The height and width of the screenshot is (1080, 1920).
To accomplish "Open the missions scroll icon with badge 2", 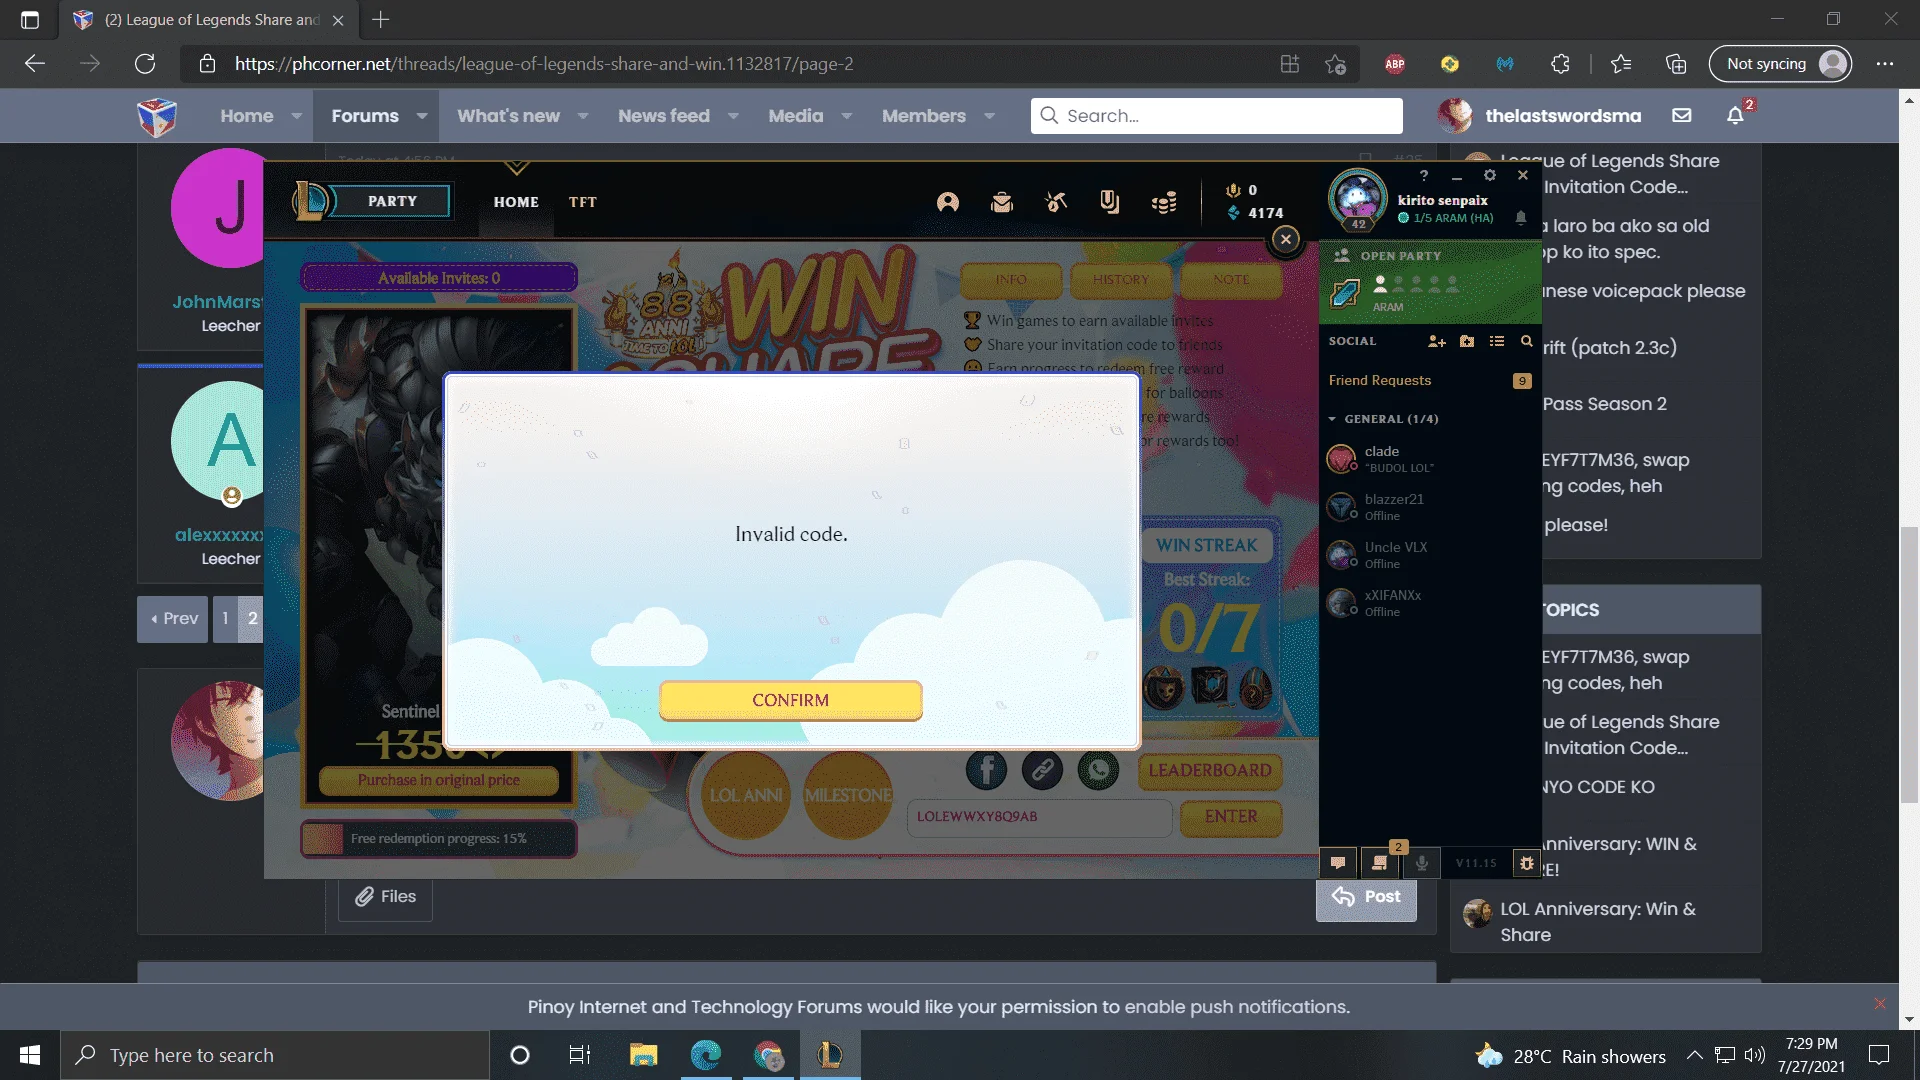I will coord(1380,863).
